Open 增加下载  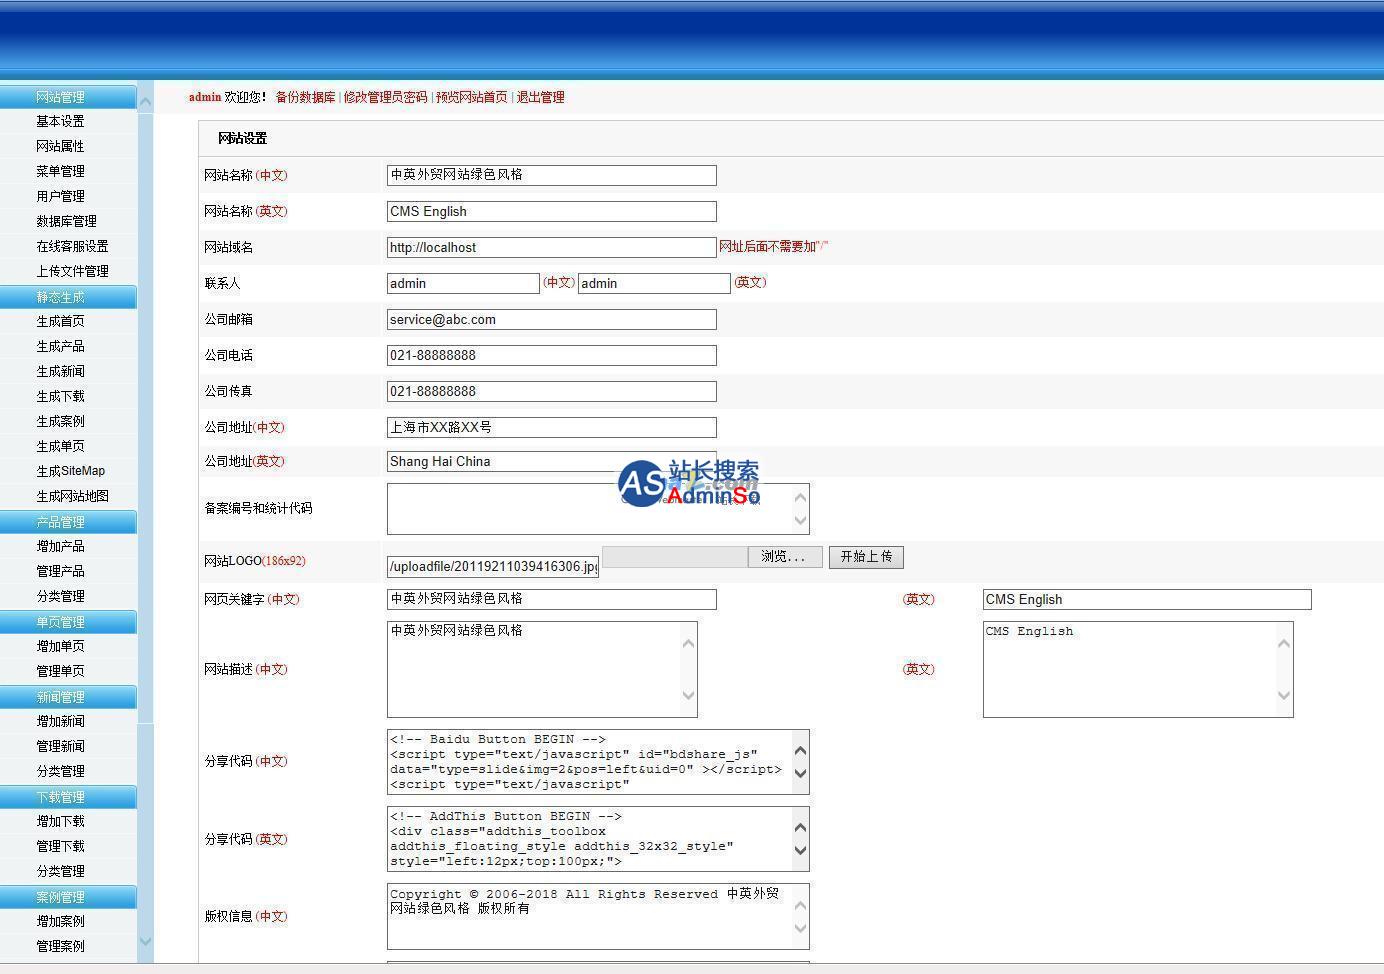[x=60, y=821]
